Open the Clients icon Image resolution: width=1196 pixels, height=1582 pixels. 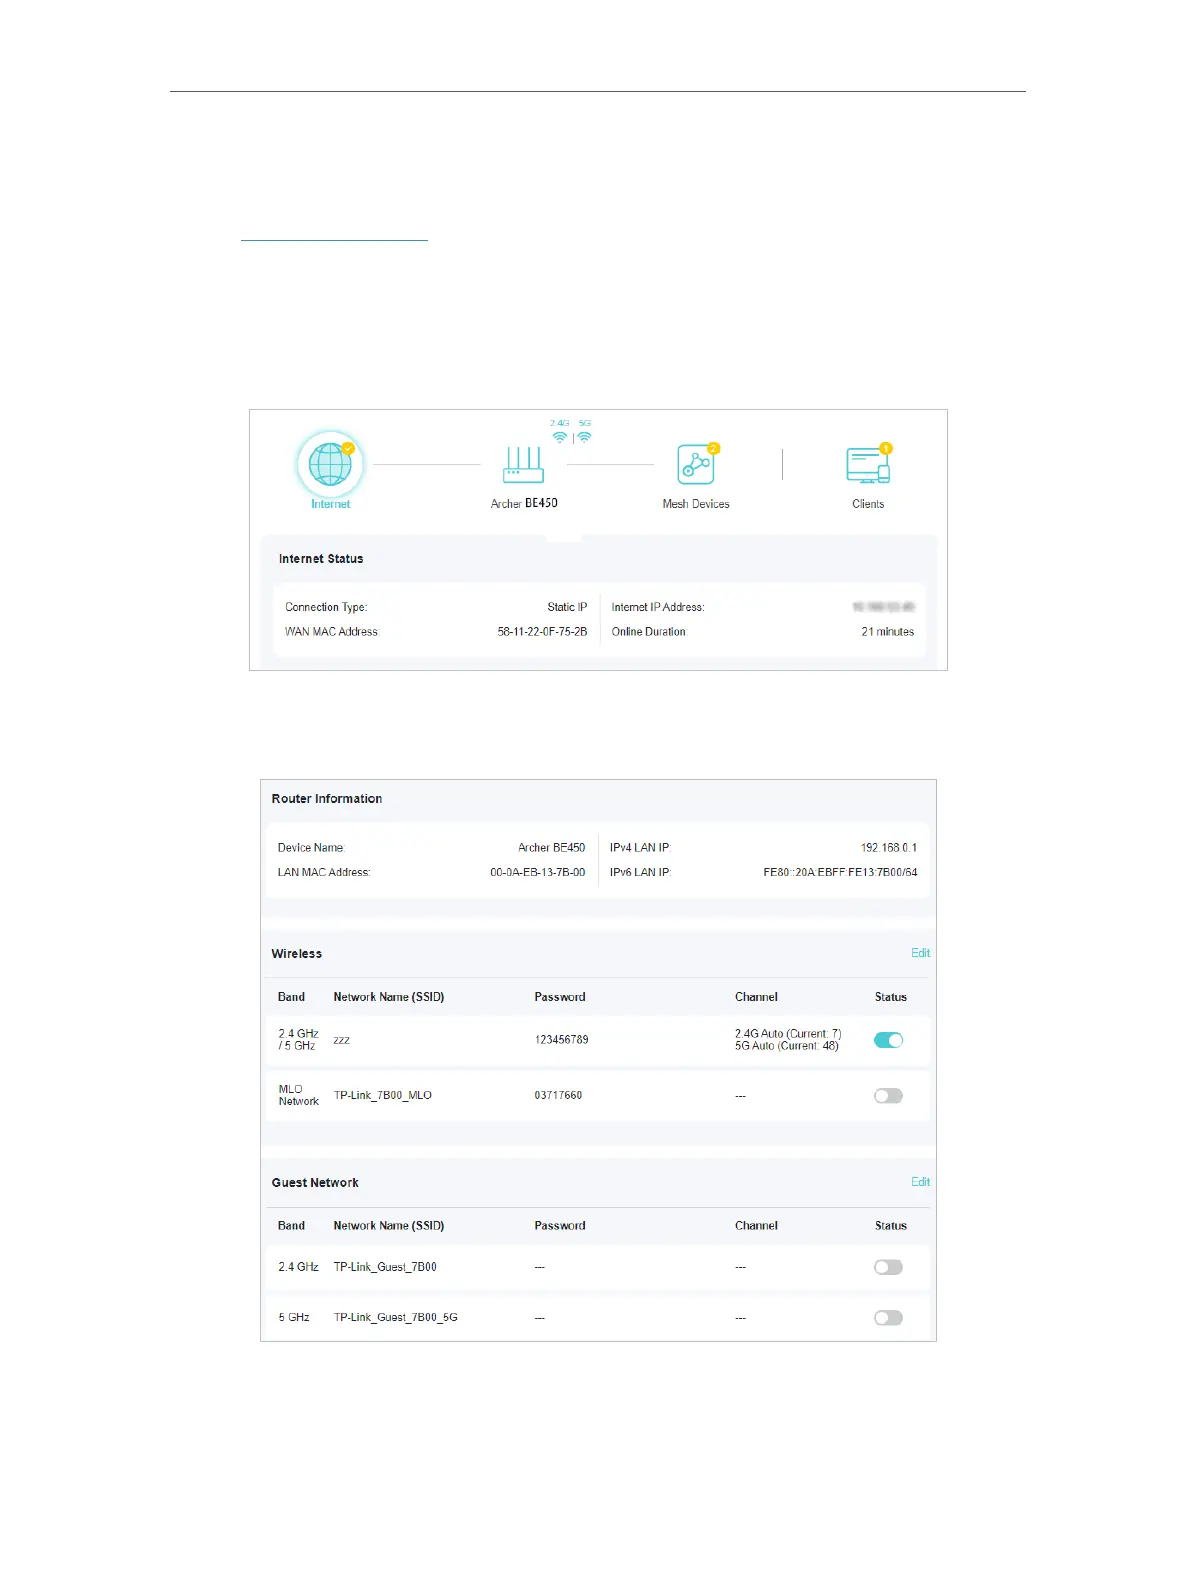pos(868,466)
